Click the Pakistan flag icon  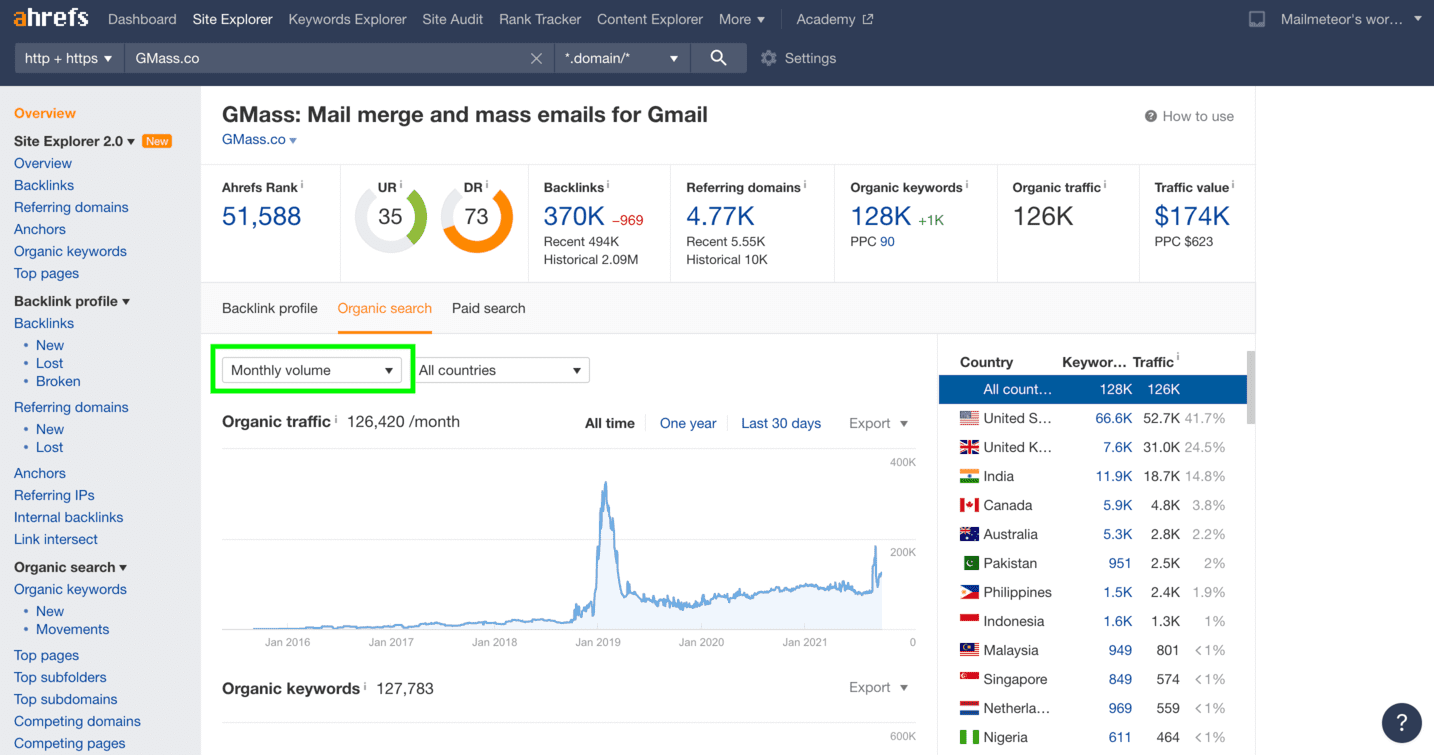(969, 563)
